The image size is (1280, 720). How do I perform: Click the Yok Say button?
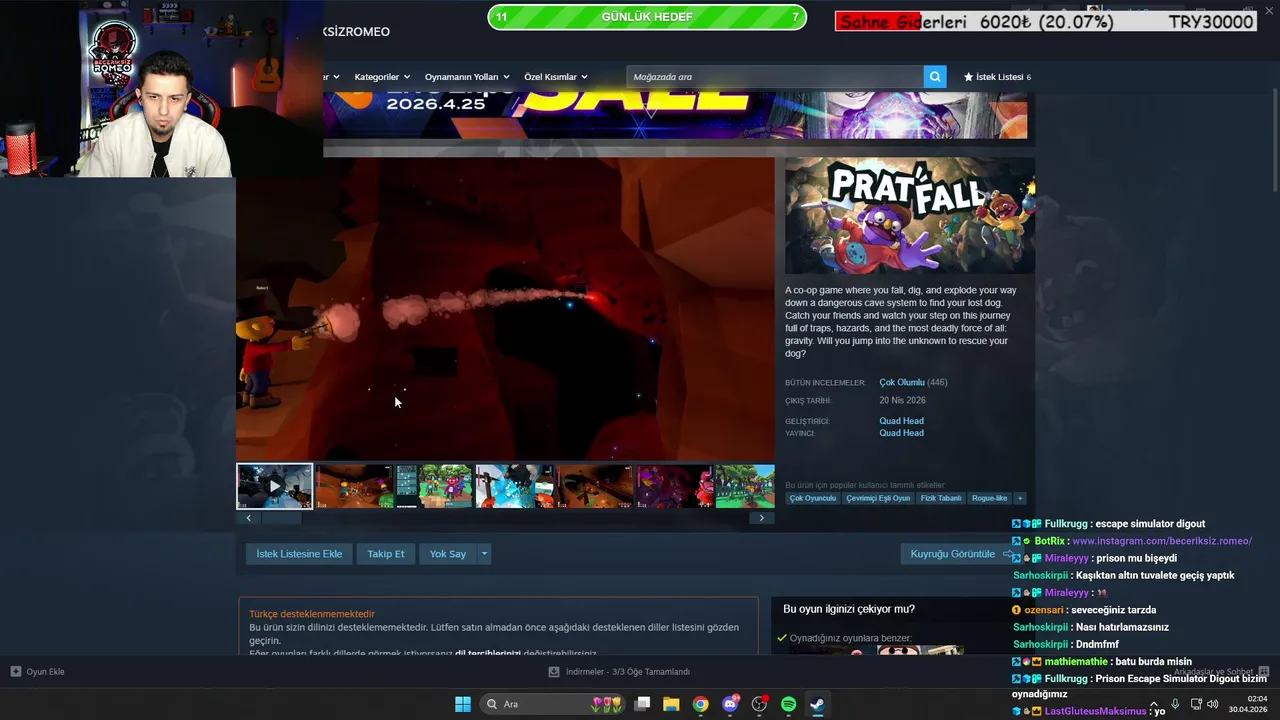[x=448, y=554]
